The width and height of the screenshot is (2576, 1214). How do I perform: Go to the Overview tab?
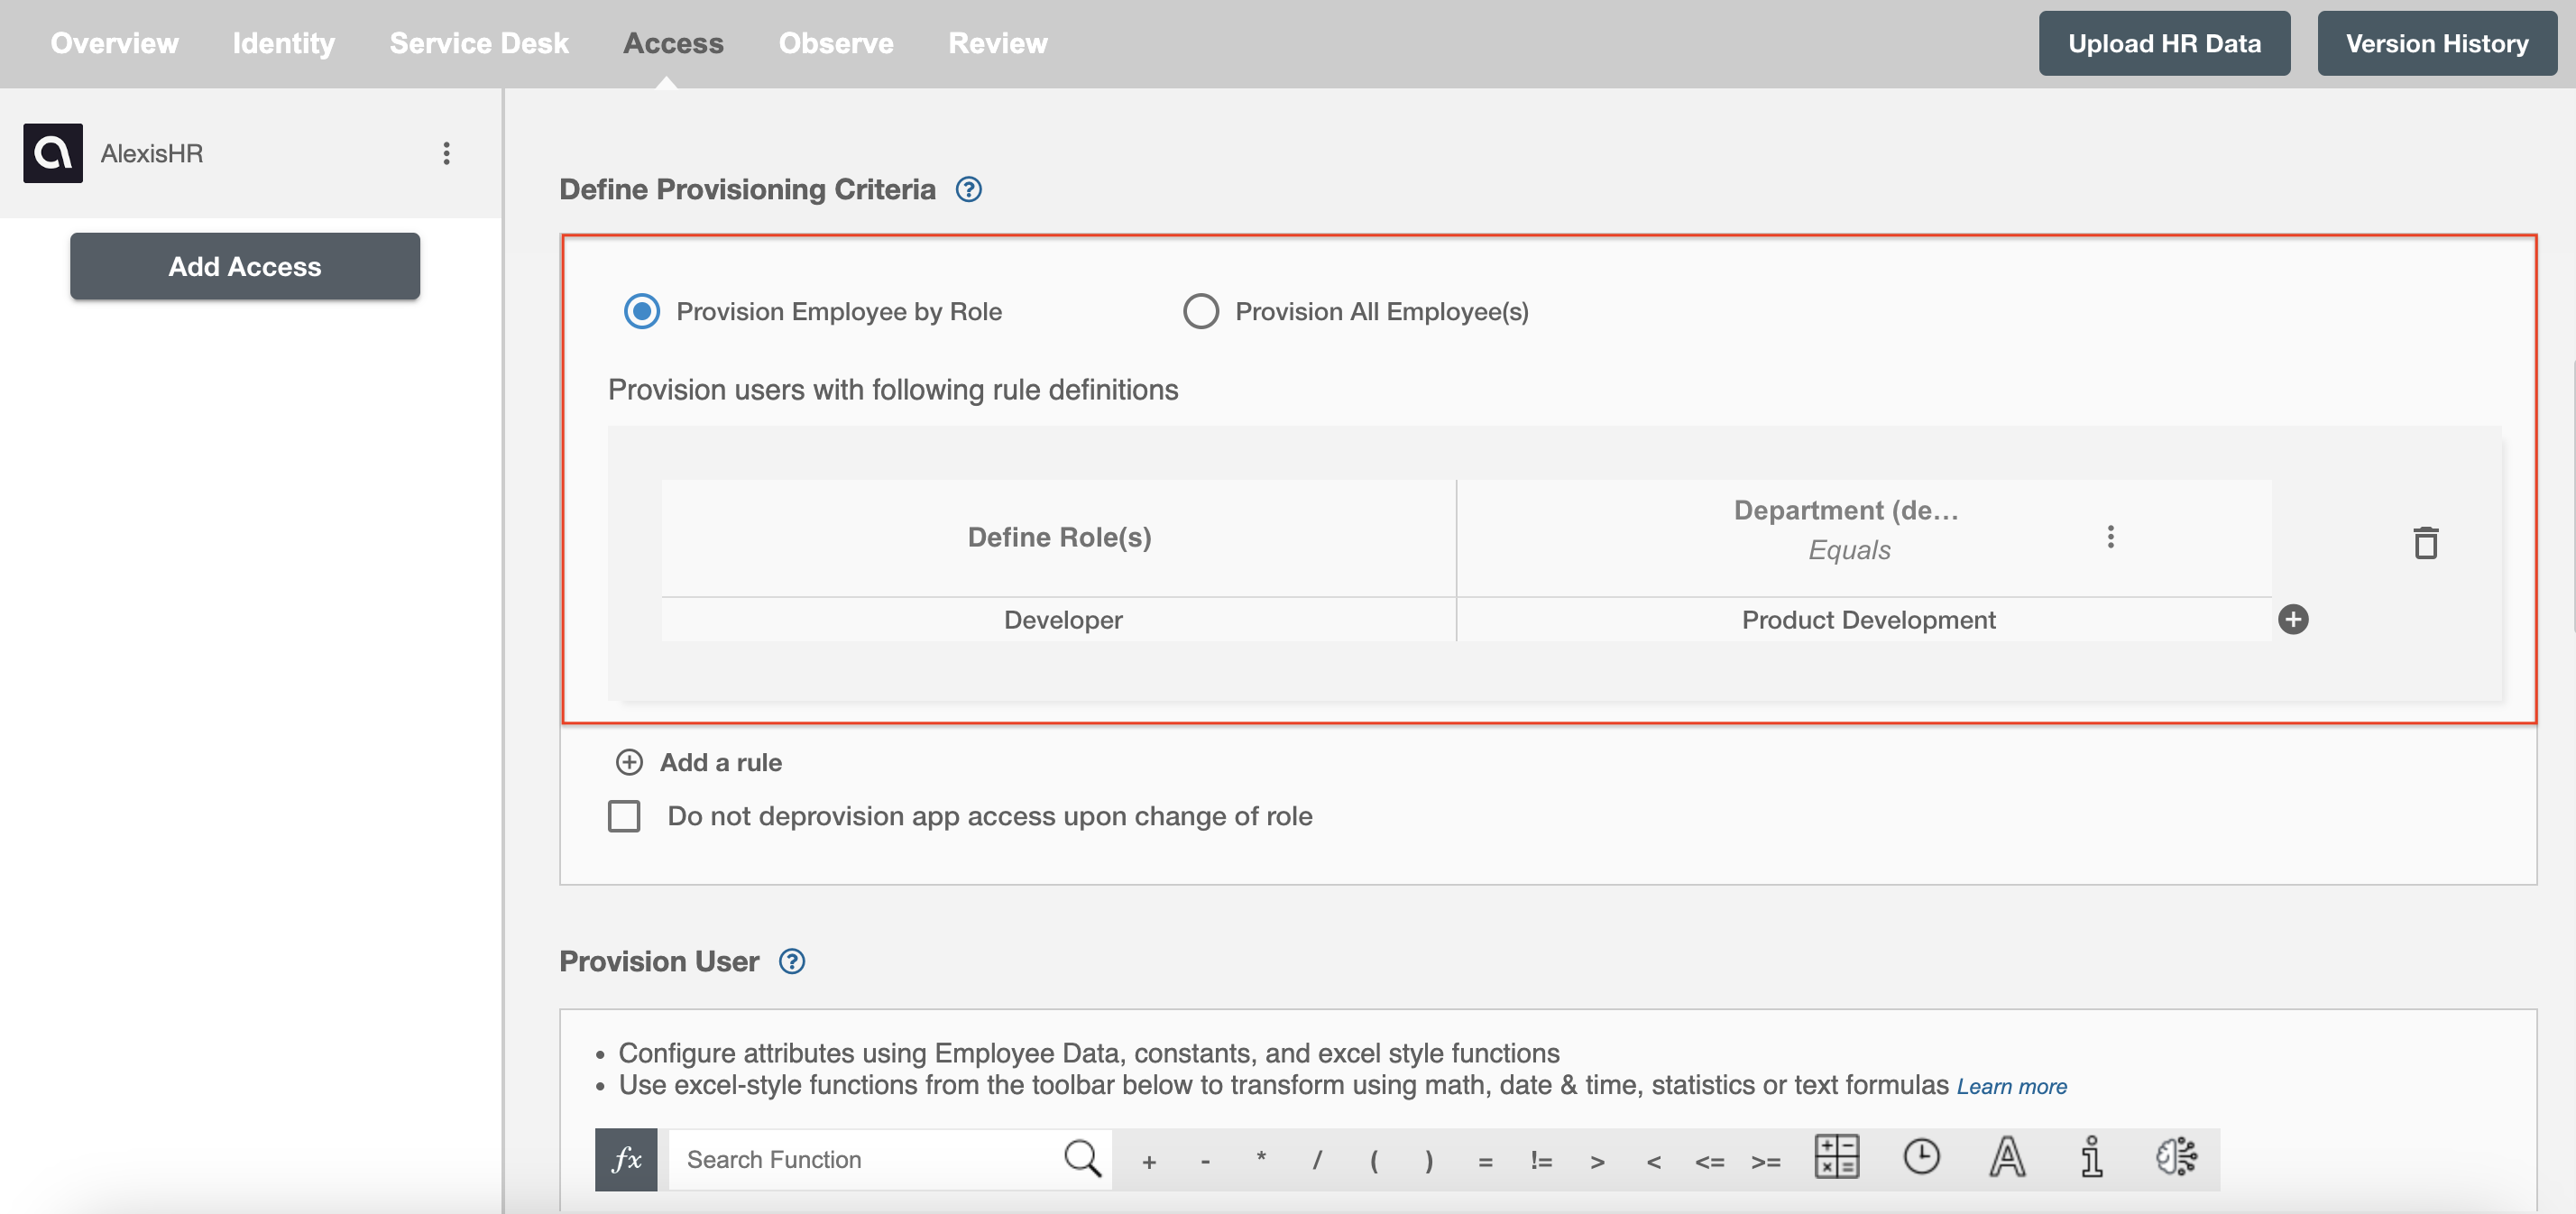114,43
